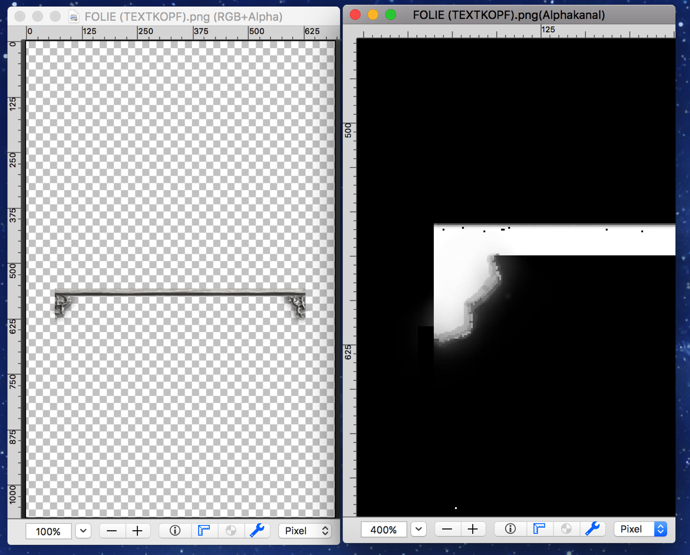690x555 pixels.
Task: Toggle rulers in the Alphakanal window
Action: (x=539, y=529)
